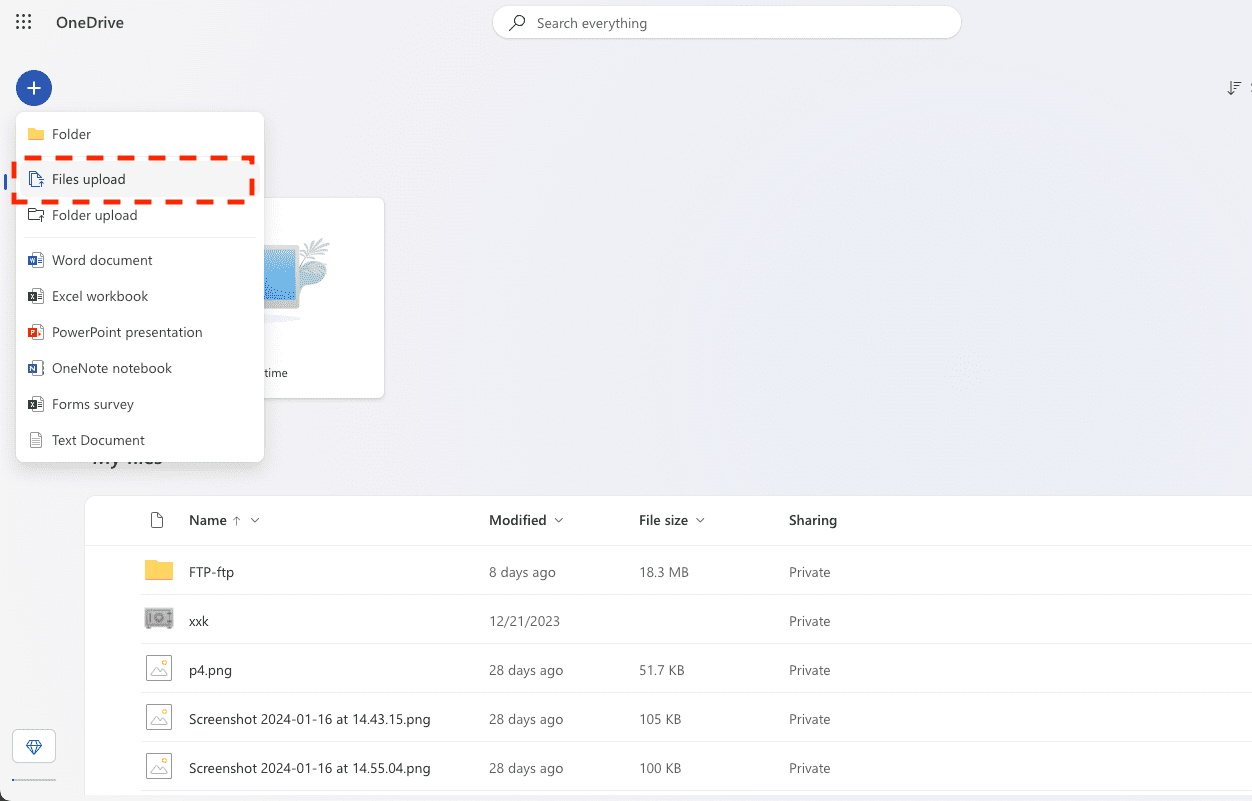Create a new Word document
Image resolution: width=1252 pixels, height=801 pixels.
(x=140, y=260)
